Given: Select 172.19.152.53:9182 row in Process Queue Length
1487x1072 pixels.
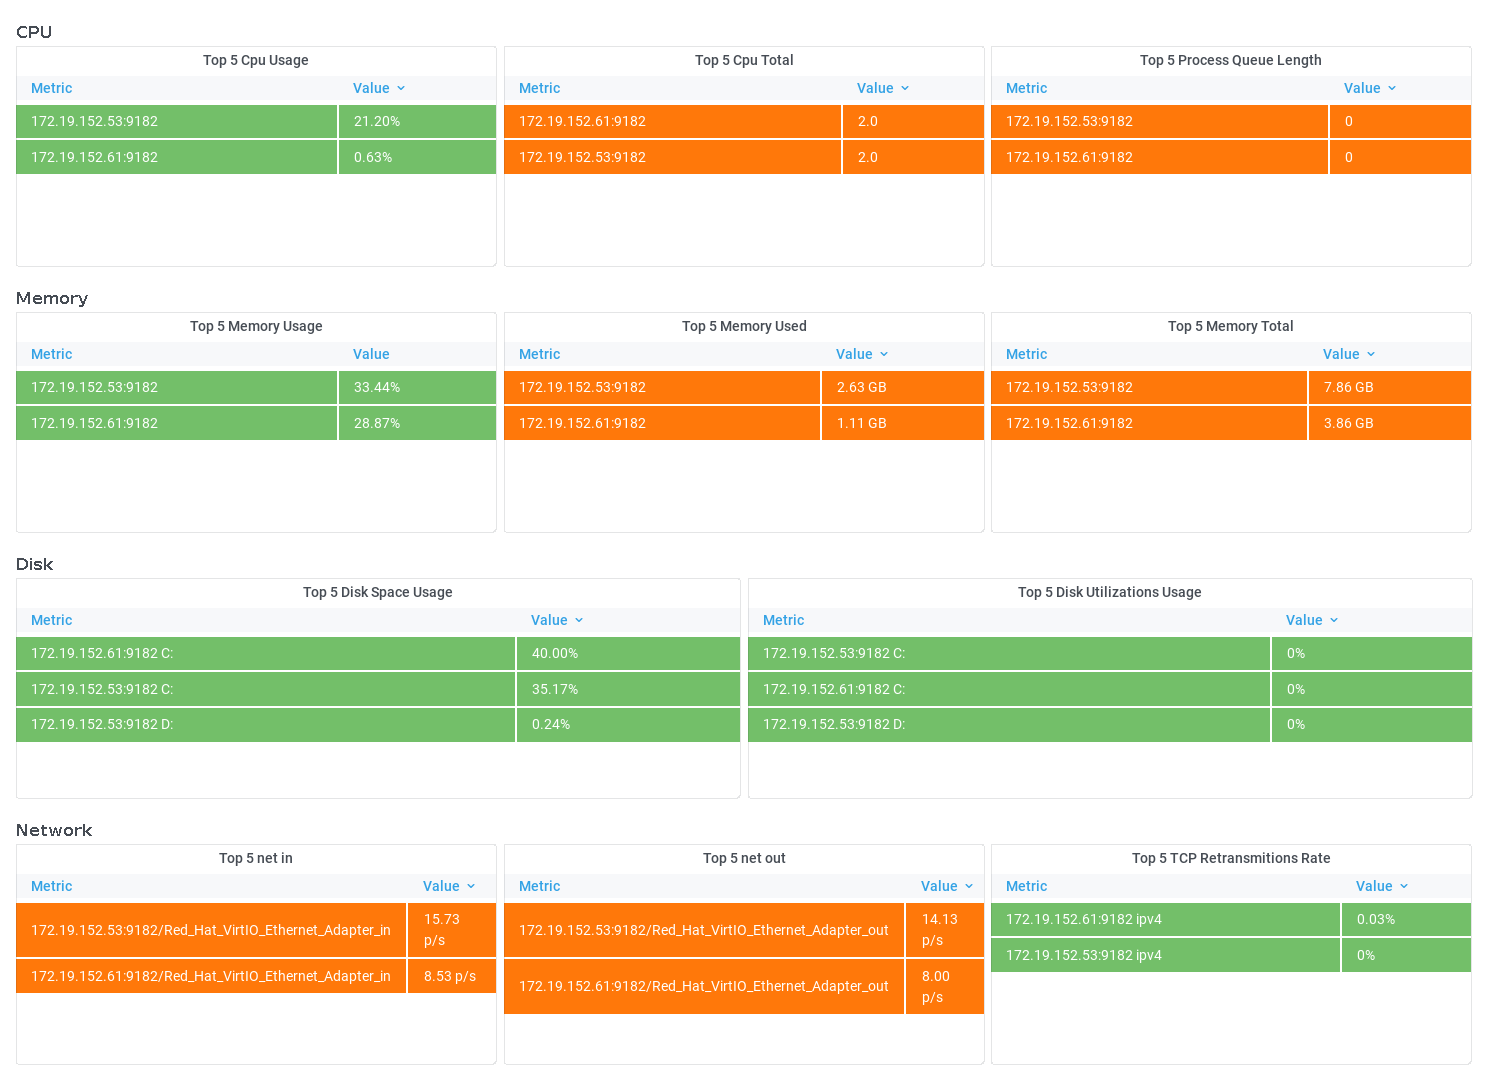Looking at the screenshot, I should tap(1231, 121).
